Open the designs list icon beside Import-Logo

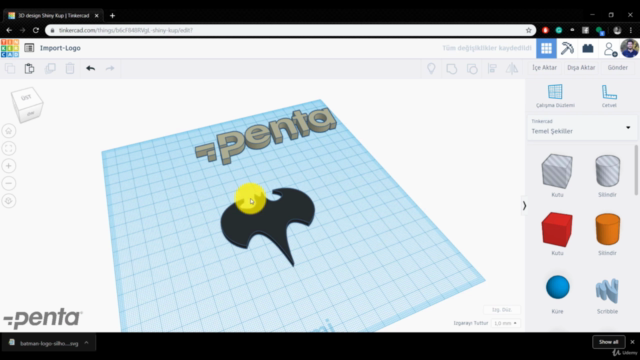(29, 48)
